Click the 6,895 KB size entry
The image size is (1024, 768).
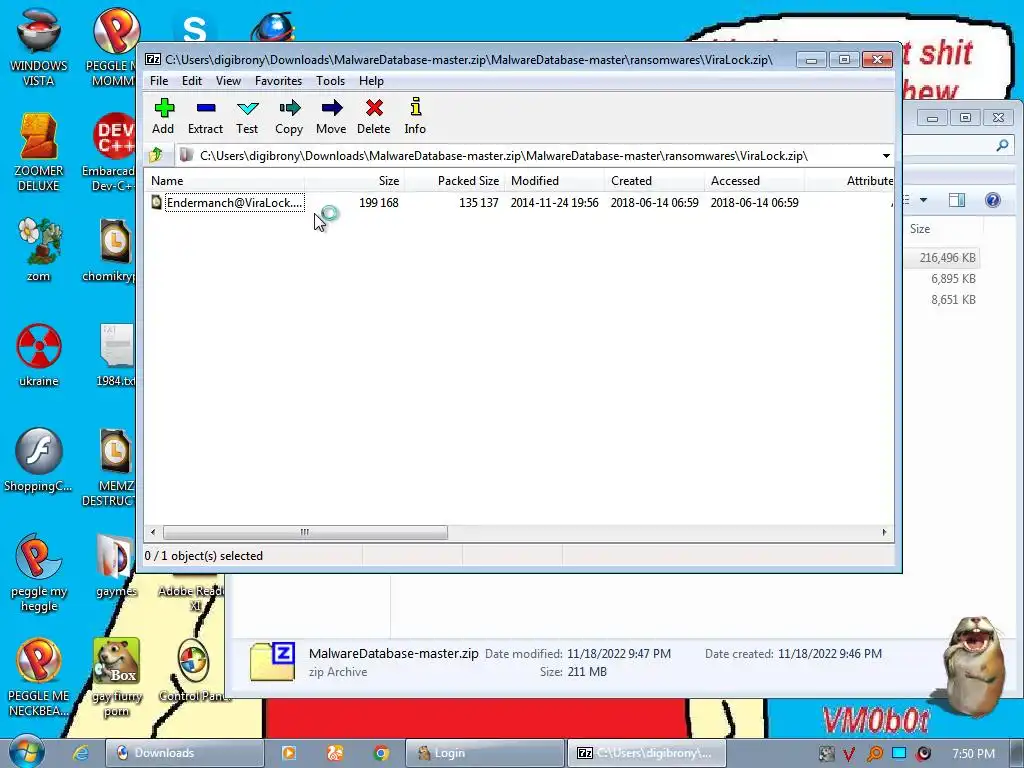pos(953,279)
